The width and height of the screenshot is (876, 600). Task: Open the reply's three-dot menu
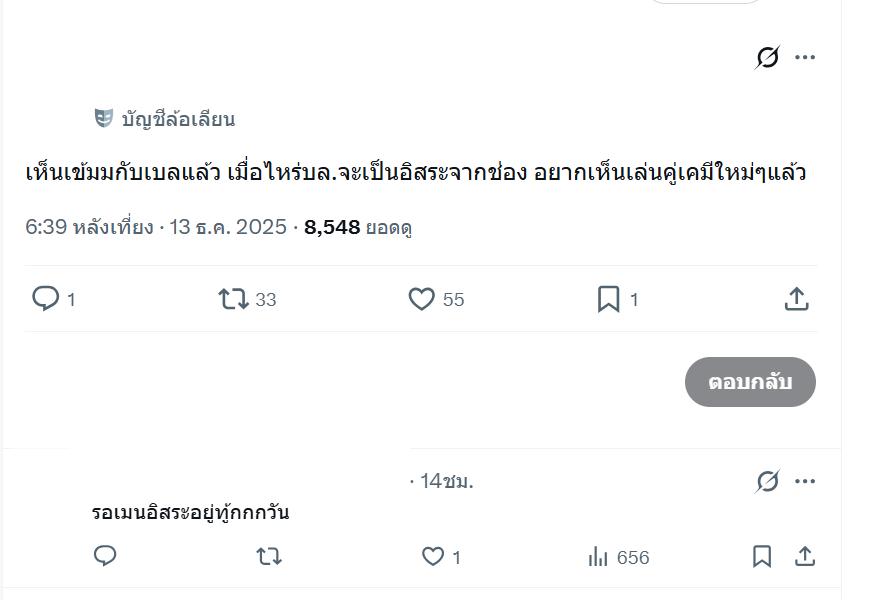pyautogui.click(x=805, y=482)
